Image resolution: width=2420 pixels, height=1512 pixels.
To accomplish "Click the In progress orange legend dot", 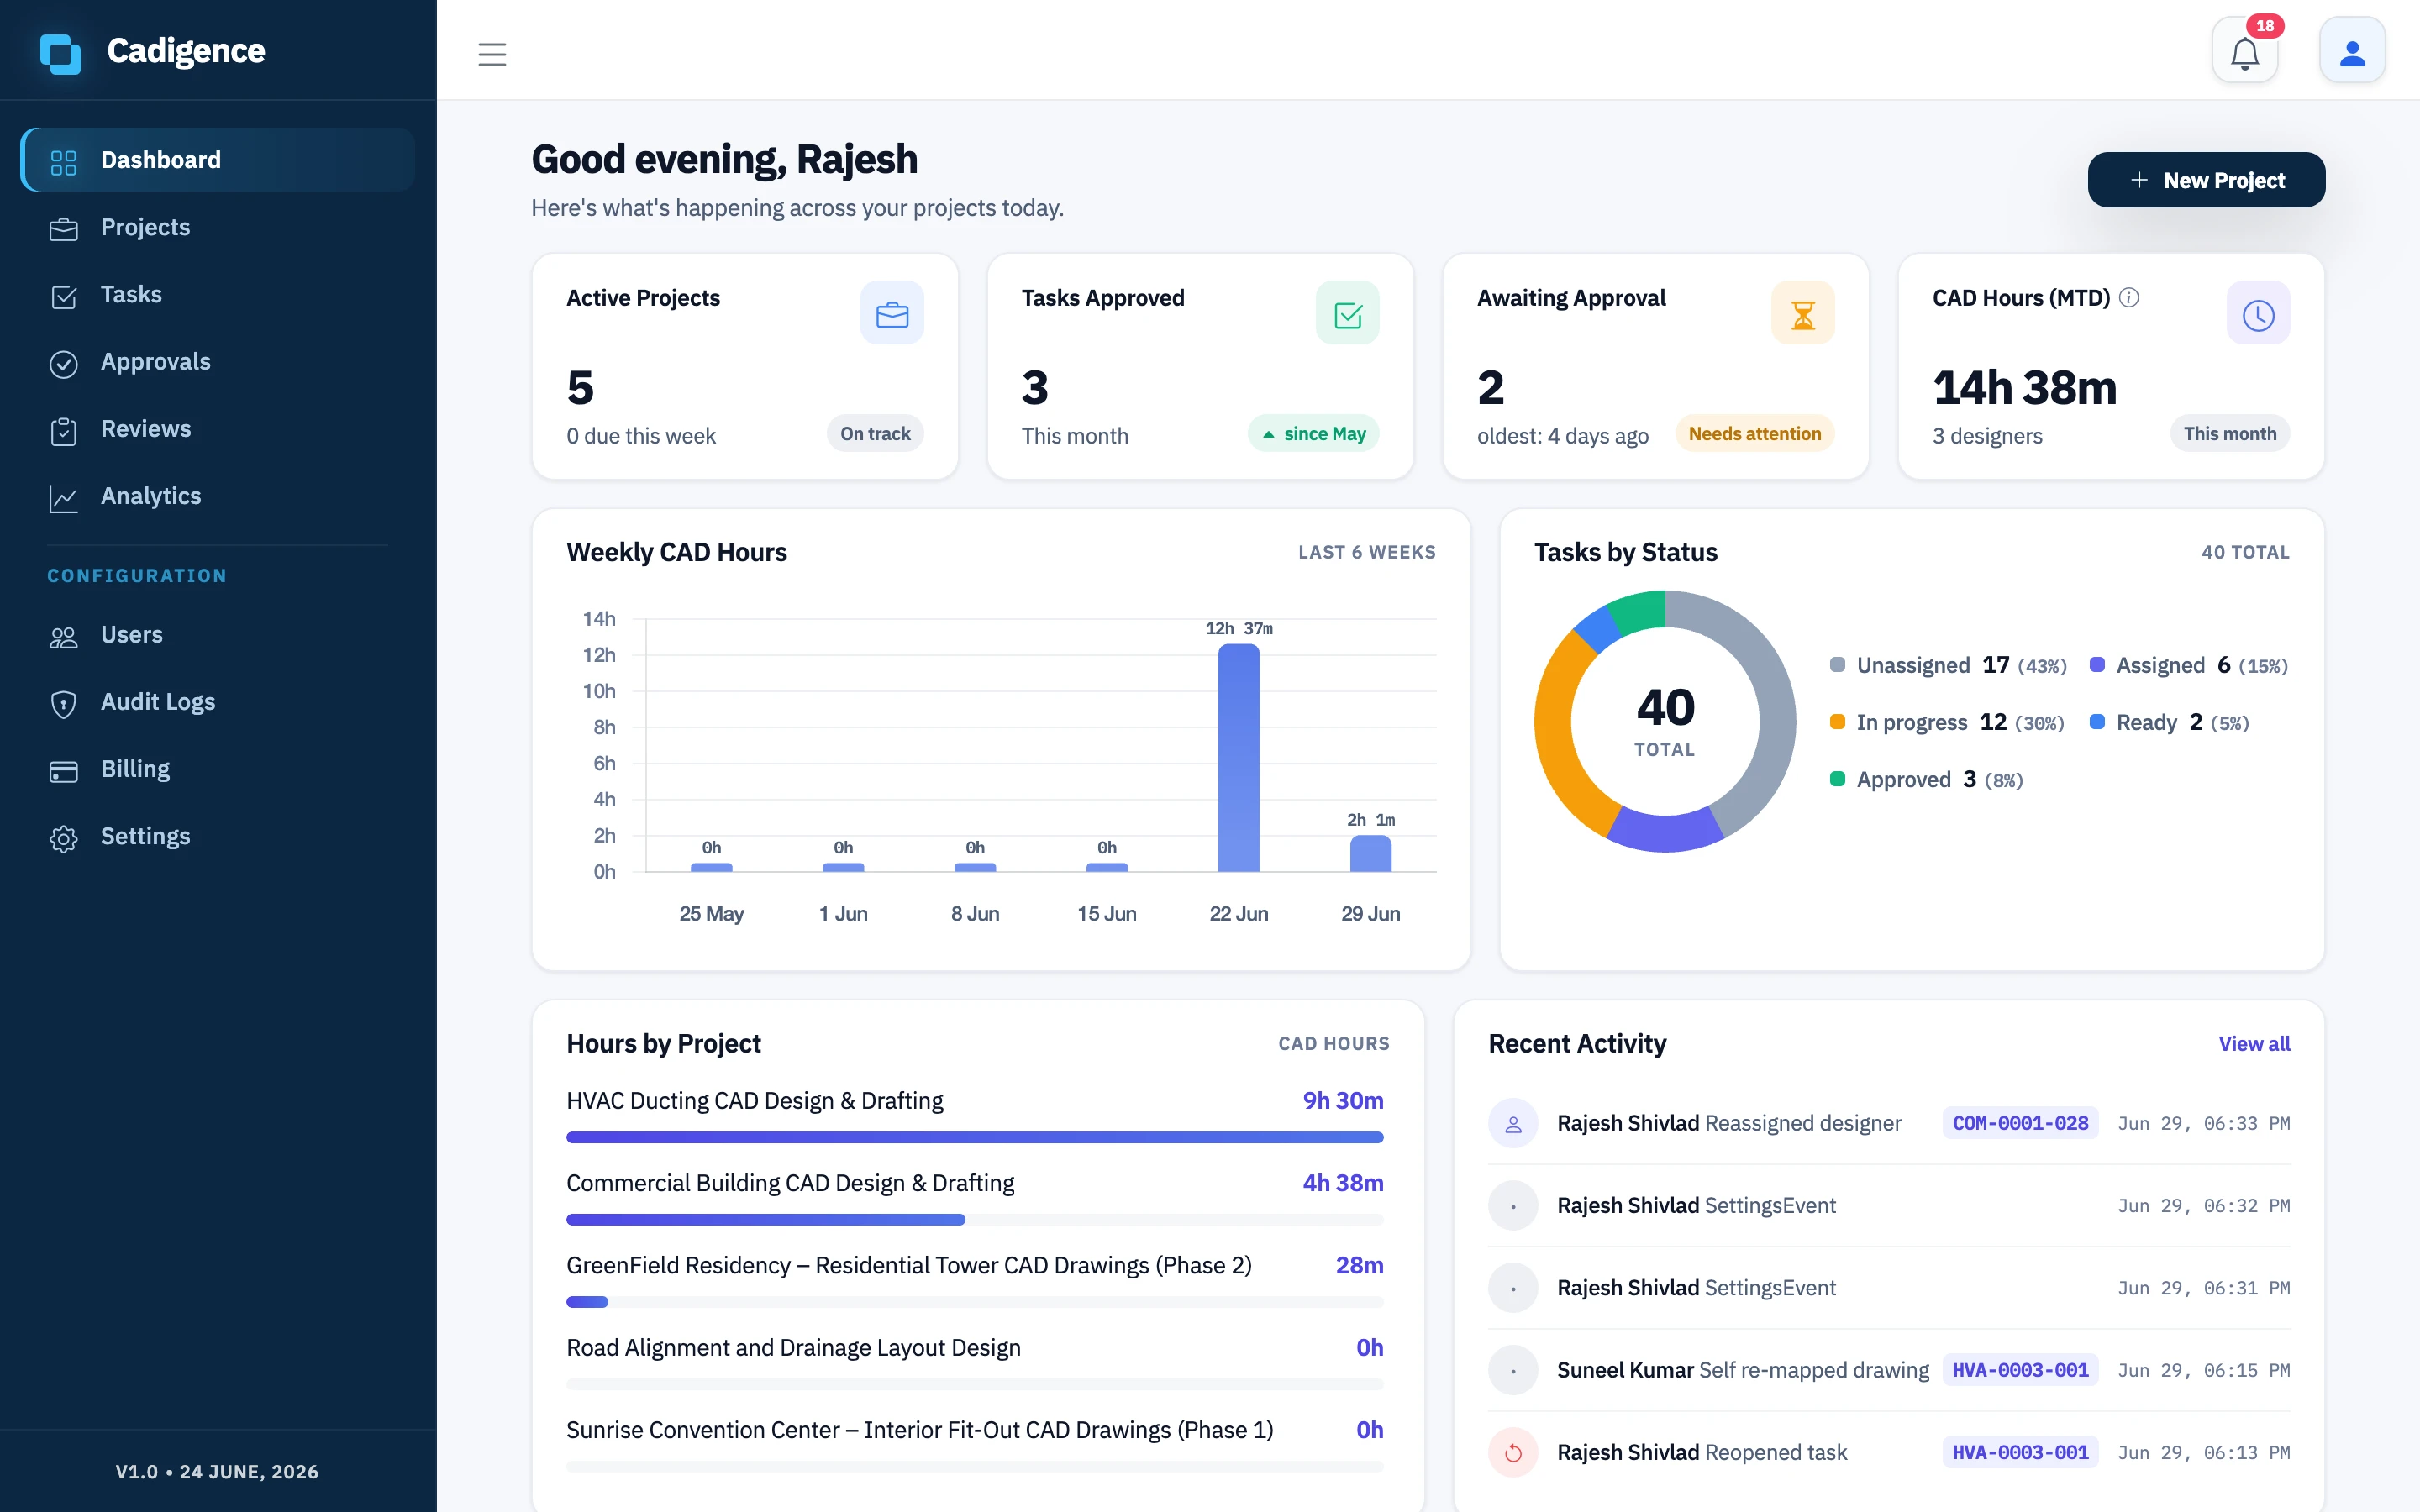I will point(1837,722).
